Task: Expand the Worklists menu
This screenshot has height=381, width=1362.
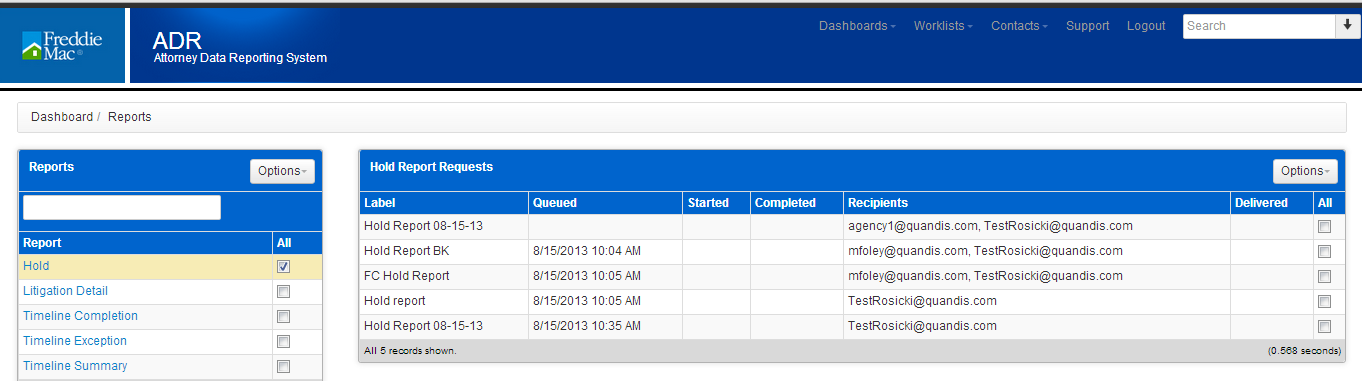Action: 943,26
